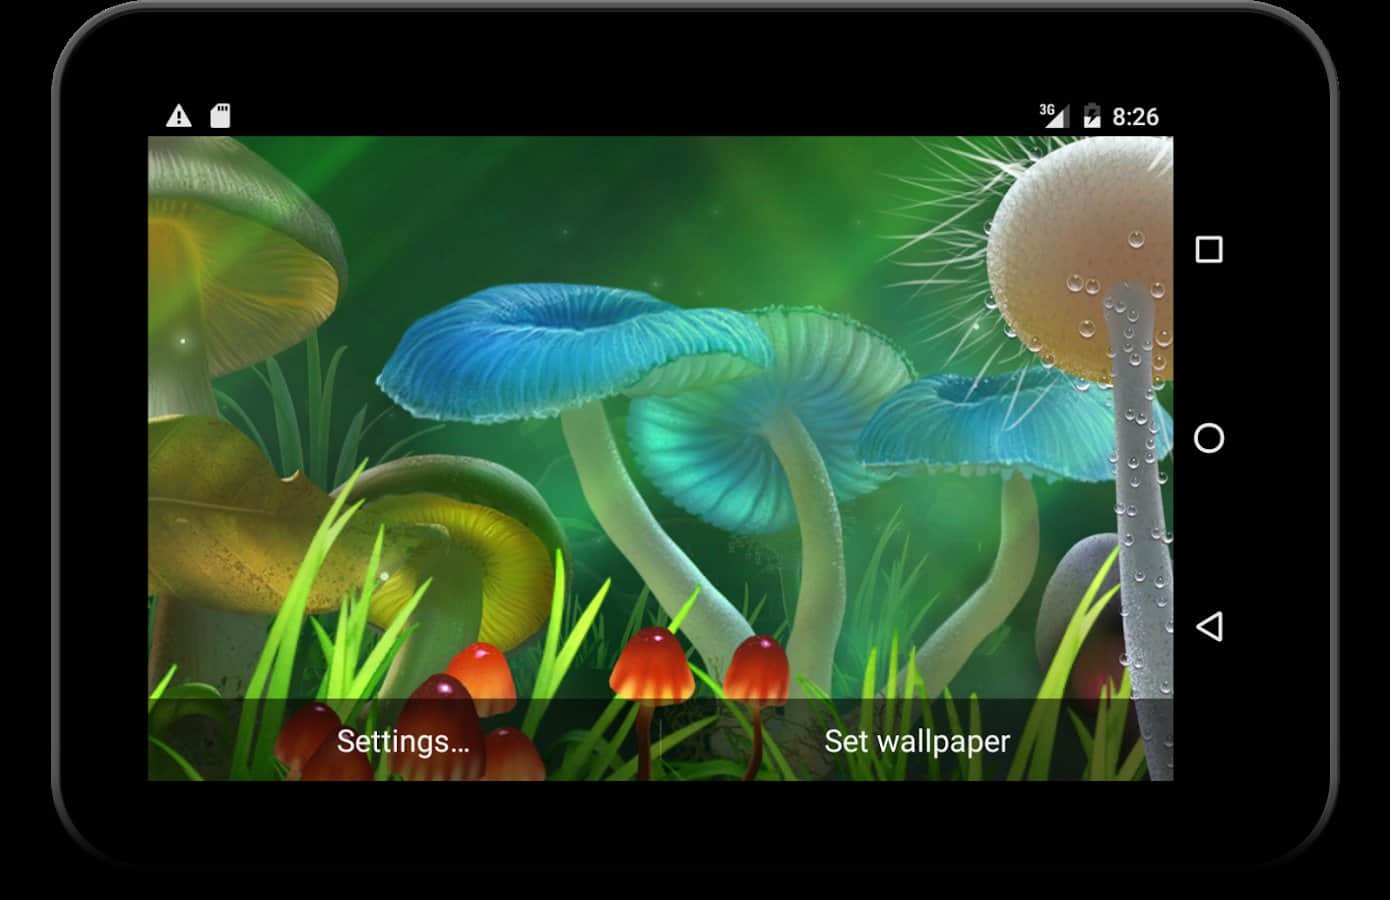Tap the SD card status icon
Image resolution: width=1390 pixels, height=900 pixels.
(220, 116)
